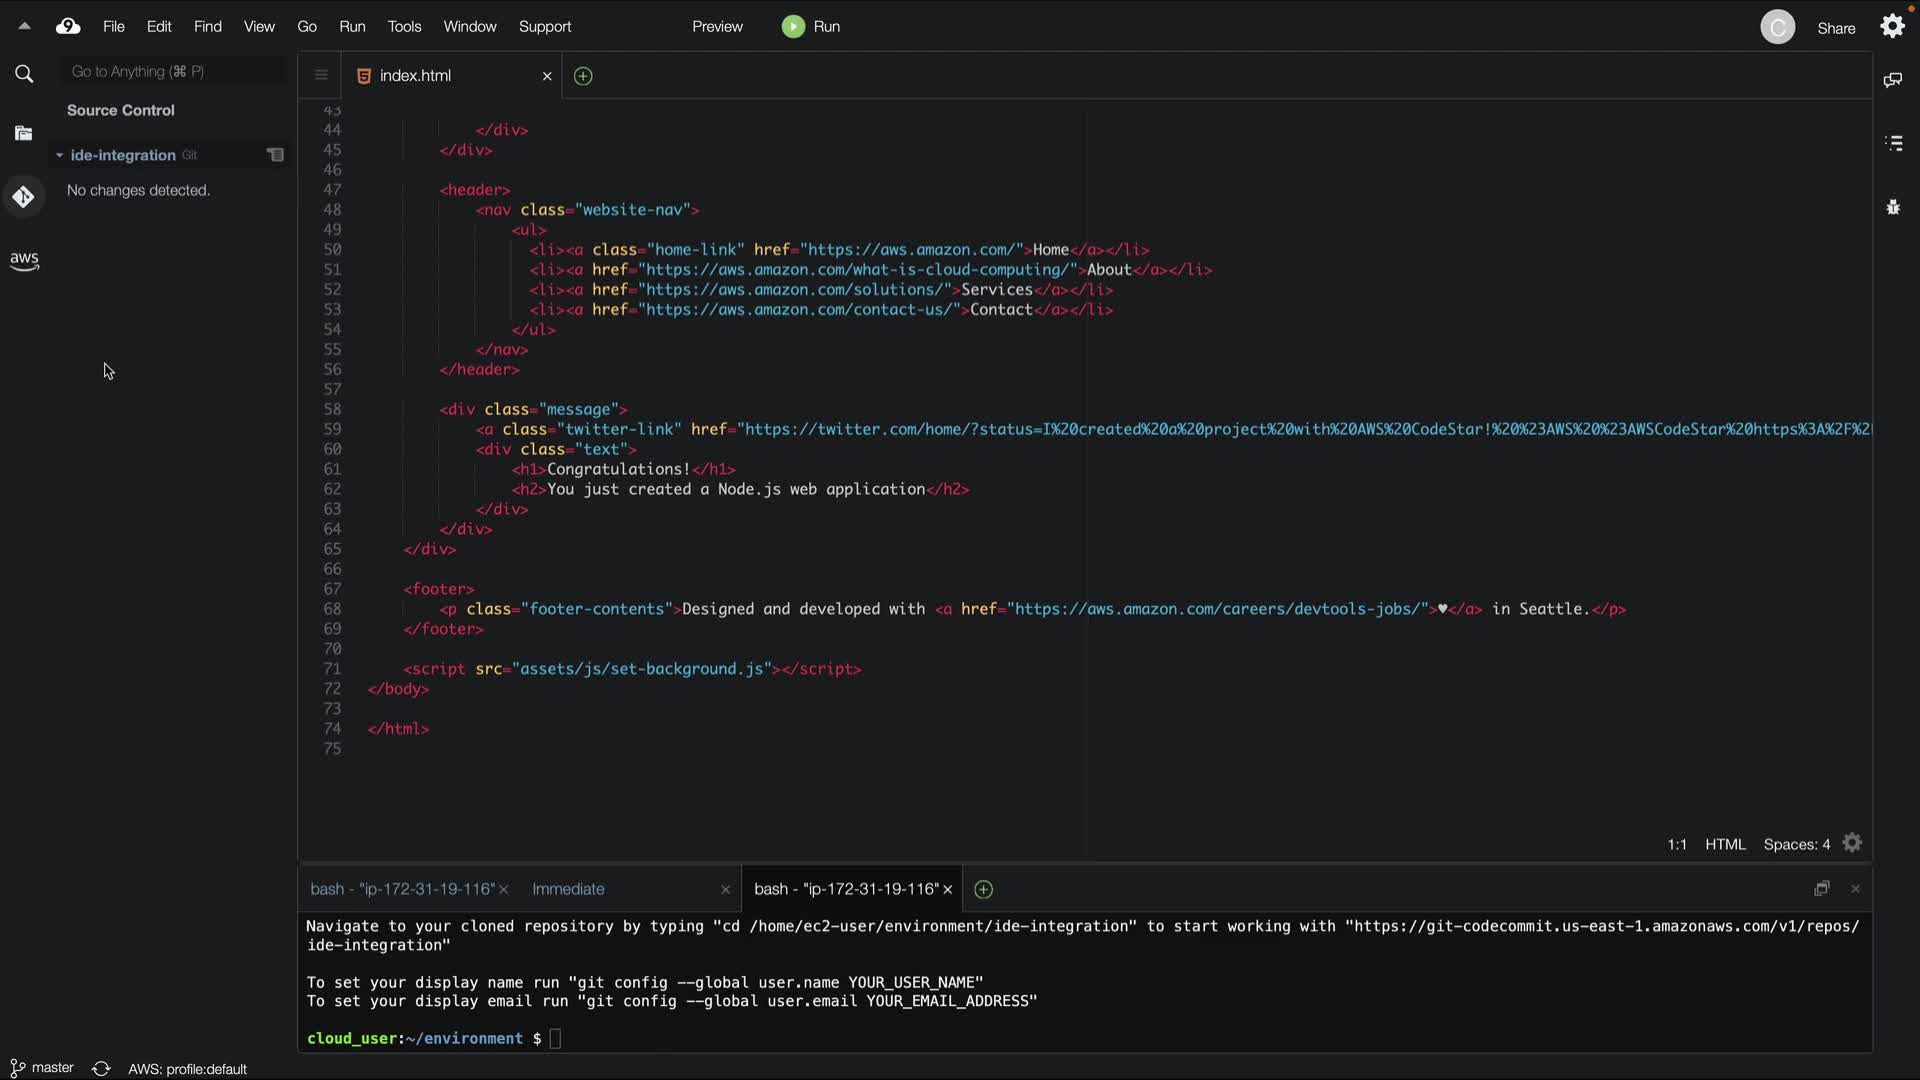Screen dimensions: 1920x1080
Task: Open the Spaces: 4 indentation selector
Action: [x=1796, y=844]
